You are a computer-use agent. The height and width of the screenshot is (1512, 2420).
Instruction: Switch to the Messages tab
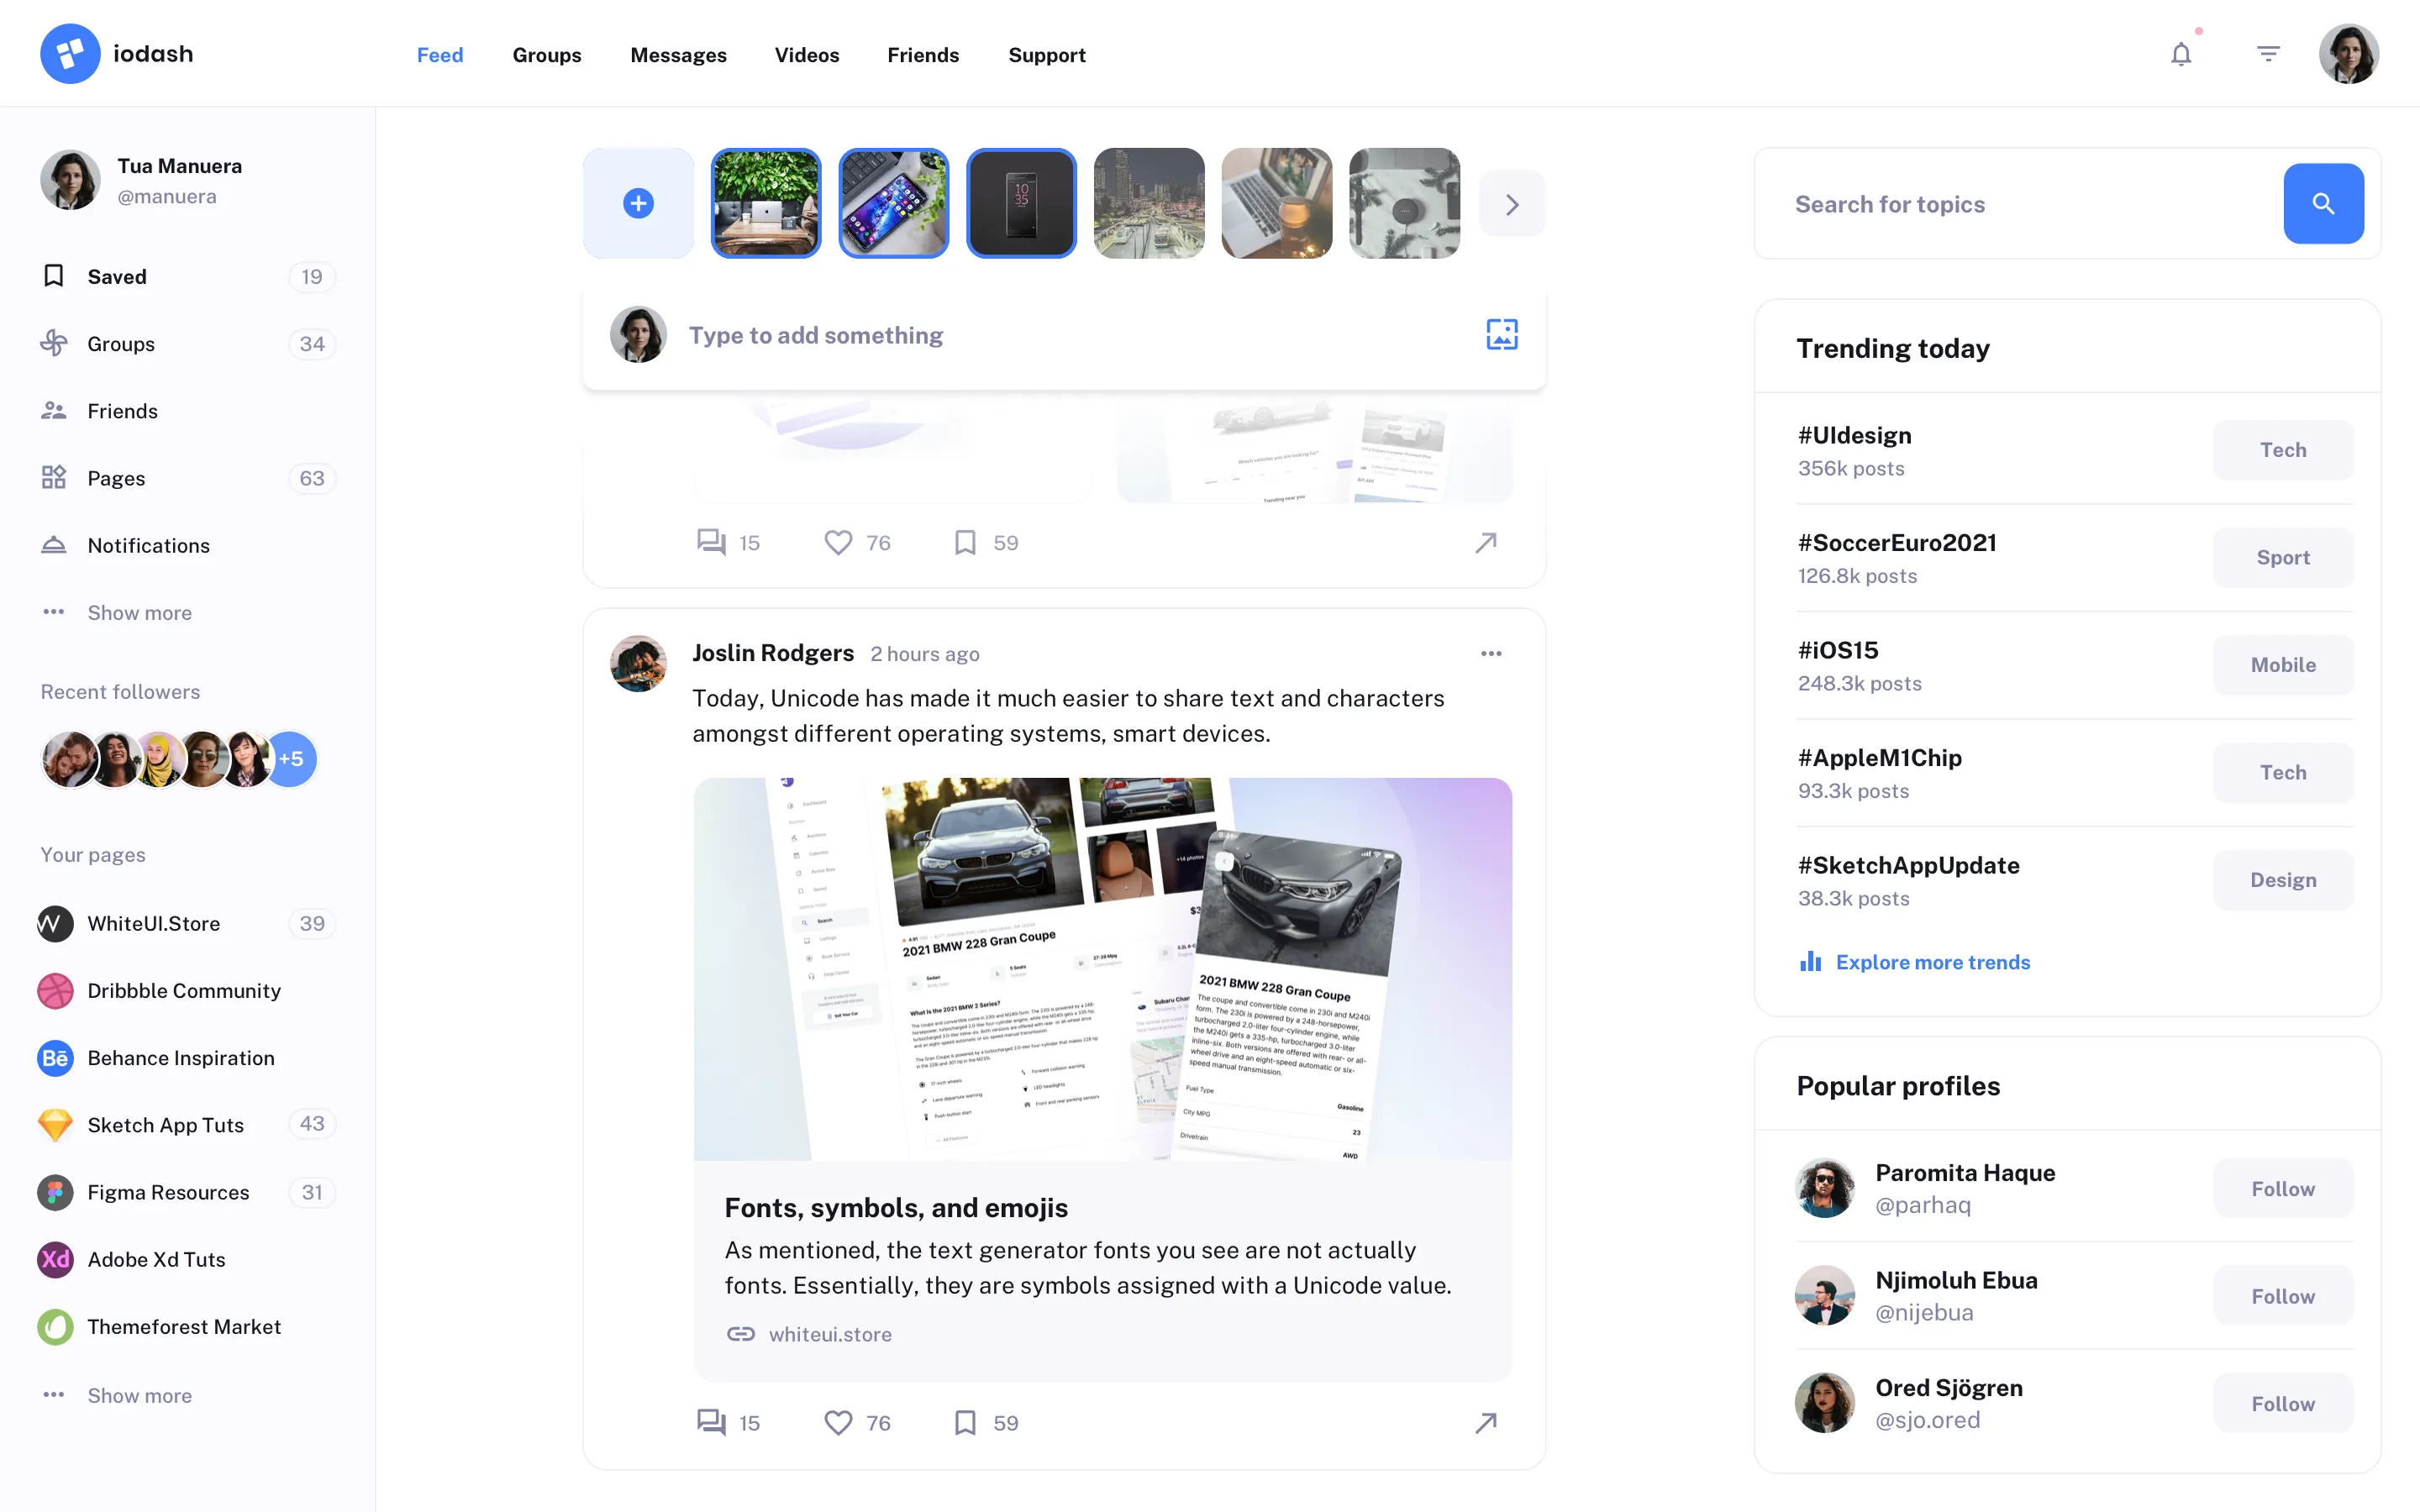[x=678, y=55]
